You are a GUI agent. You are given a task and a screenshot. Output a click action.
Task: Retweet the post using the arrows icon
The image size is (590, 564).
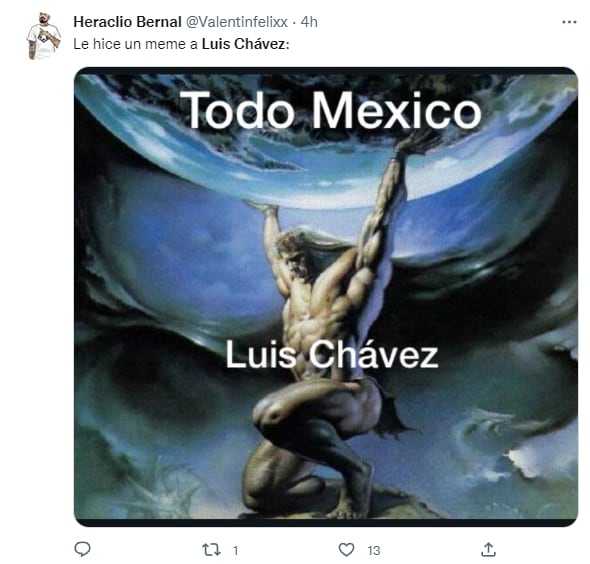(x=211, y=550)
